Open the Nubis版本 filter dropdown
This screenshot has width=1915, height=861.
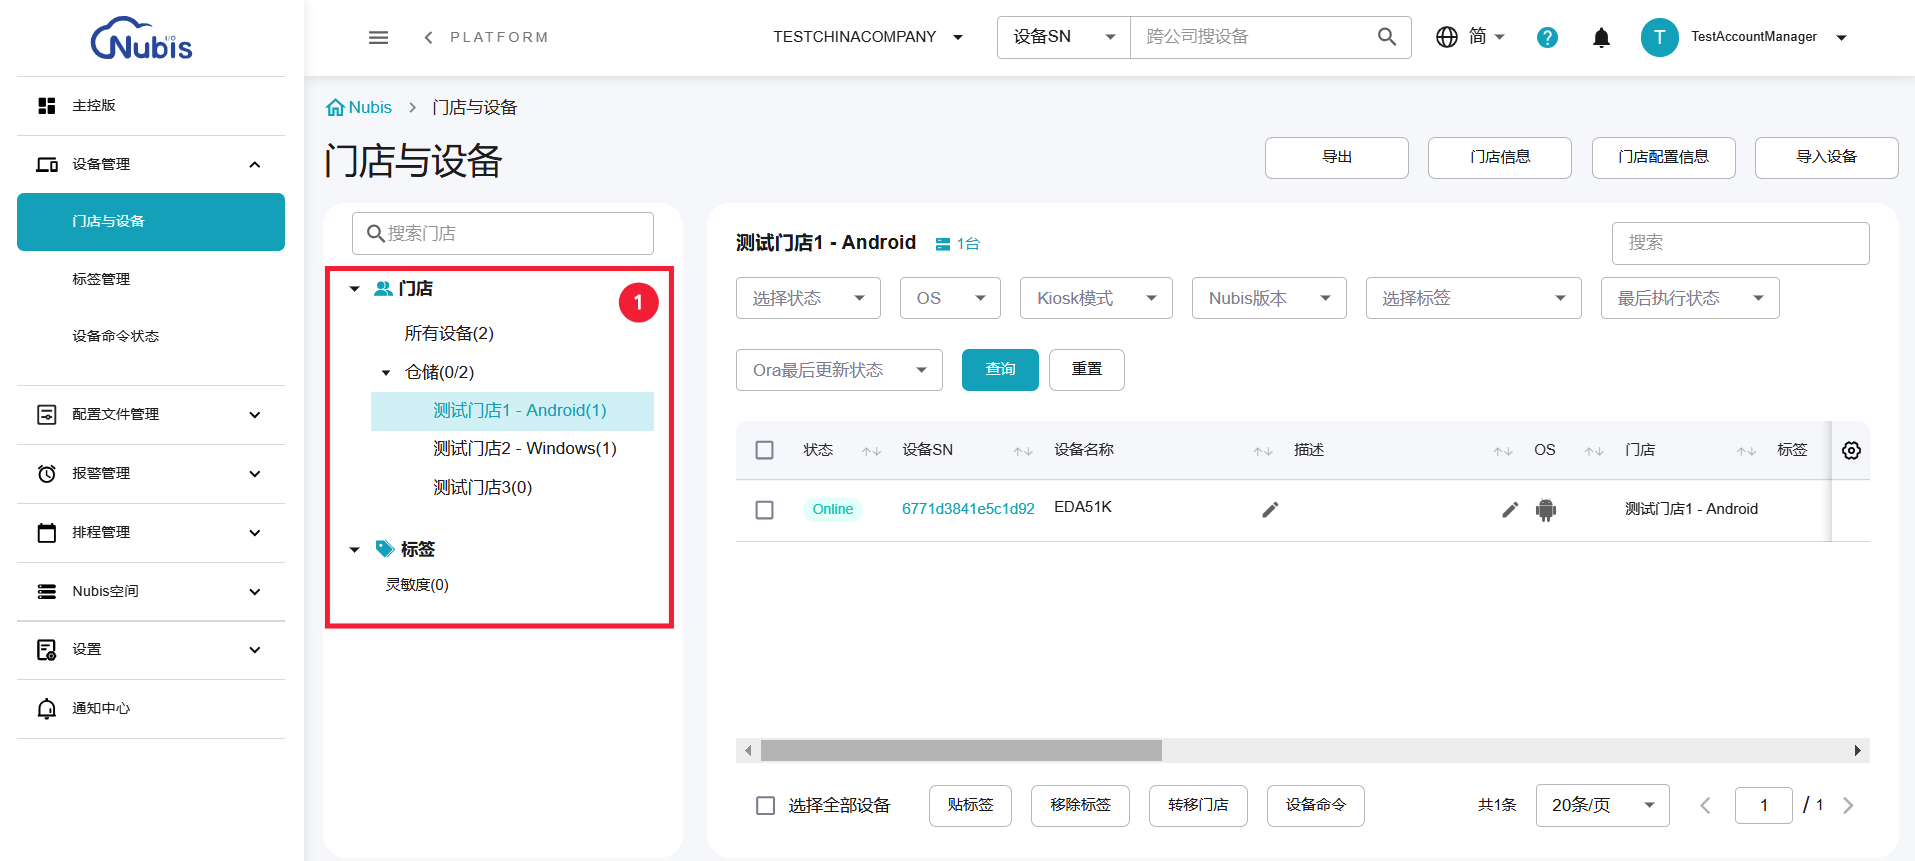[x=1269, y=298]
